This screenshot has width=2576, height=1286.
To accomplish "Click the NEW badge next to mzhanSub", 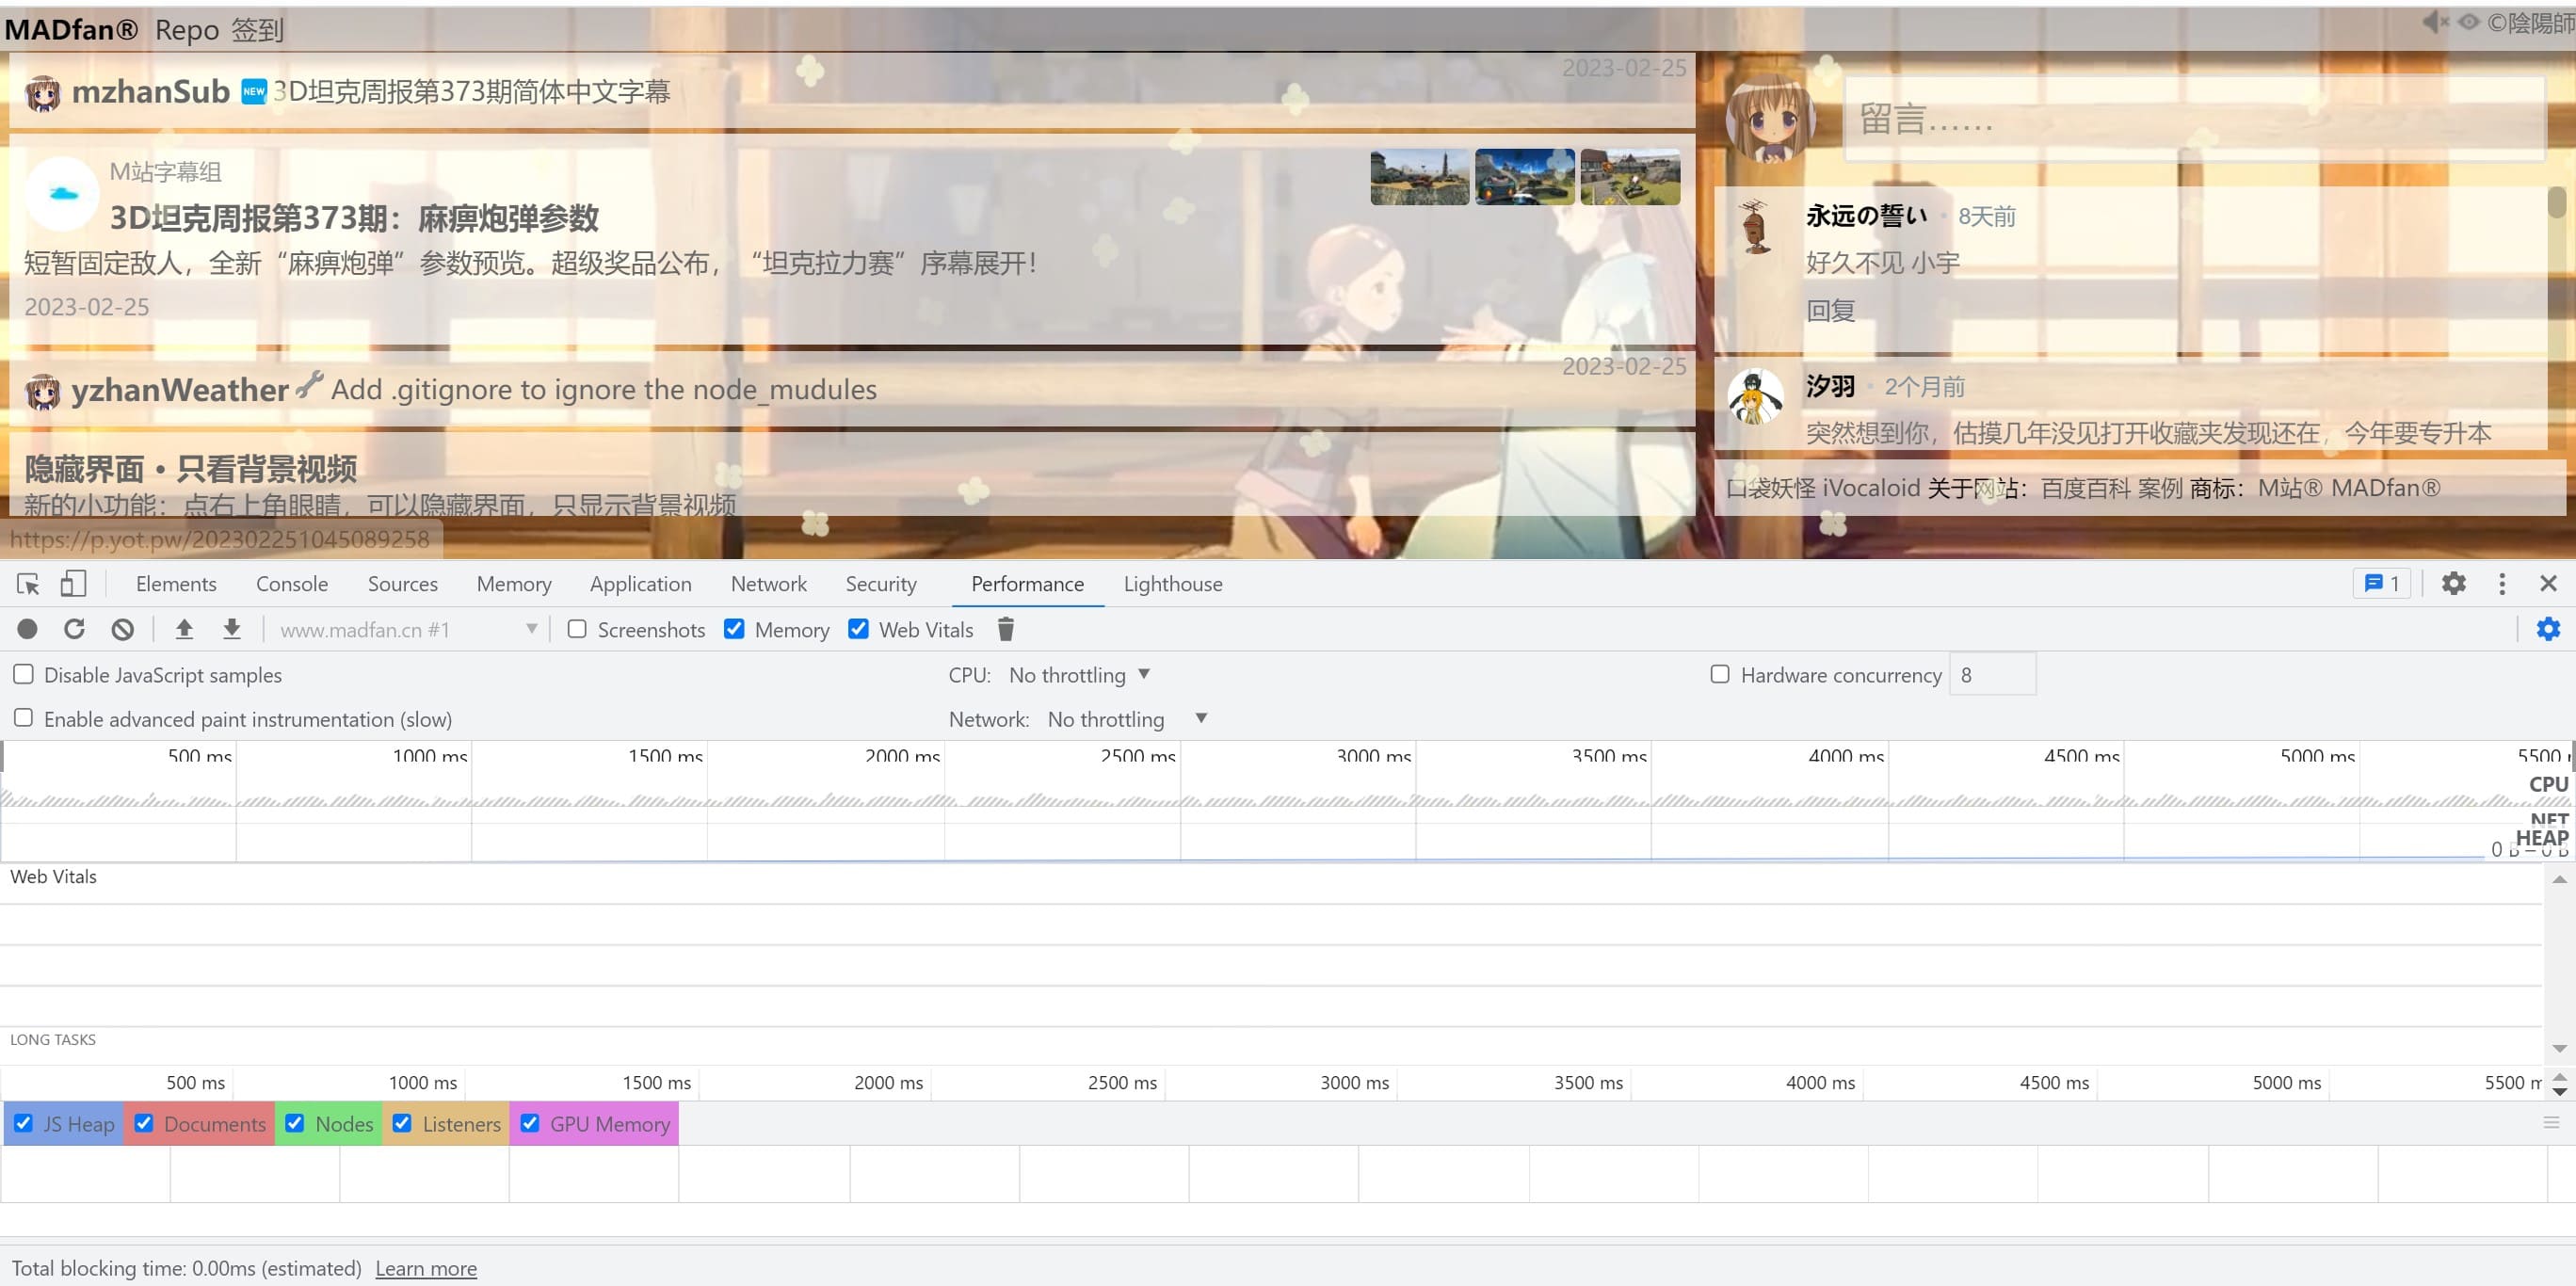I will coord(254,92).
